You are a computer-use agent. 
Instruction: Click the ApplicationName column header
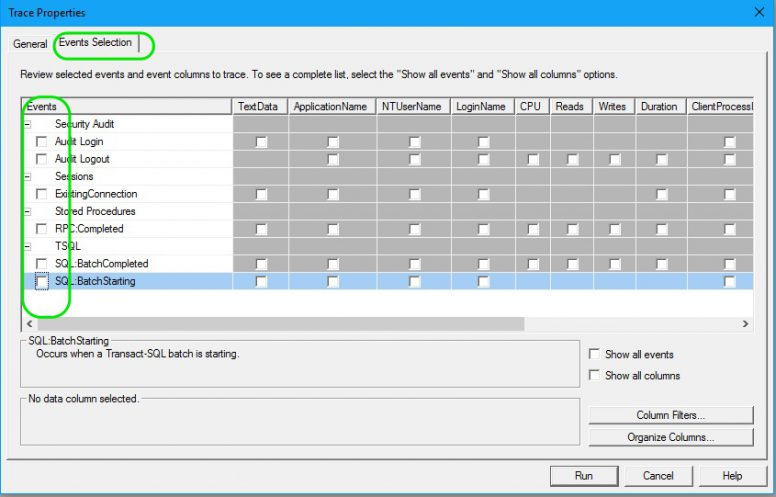(x=332, y=106)
